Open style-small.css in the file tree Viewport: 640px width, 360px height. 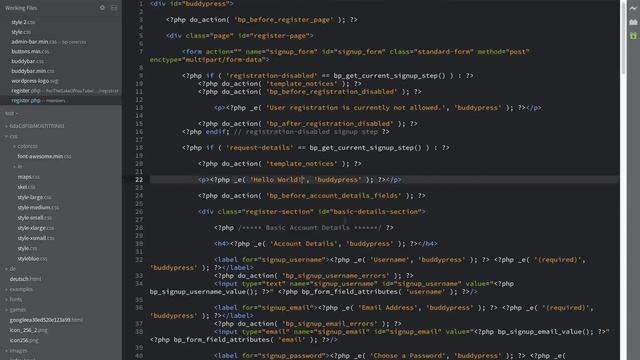click(x=34, y=218)
